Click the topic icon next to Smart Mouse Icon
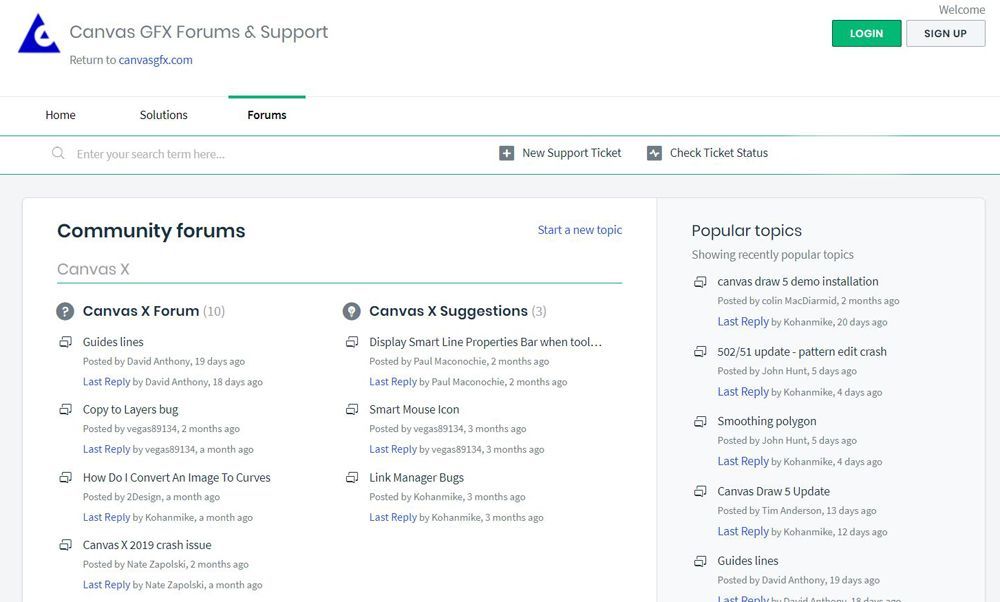 pos(352,409)
